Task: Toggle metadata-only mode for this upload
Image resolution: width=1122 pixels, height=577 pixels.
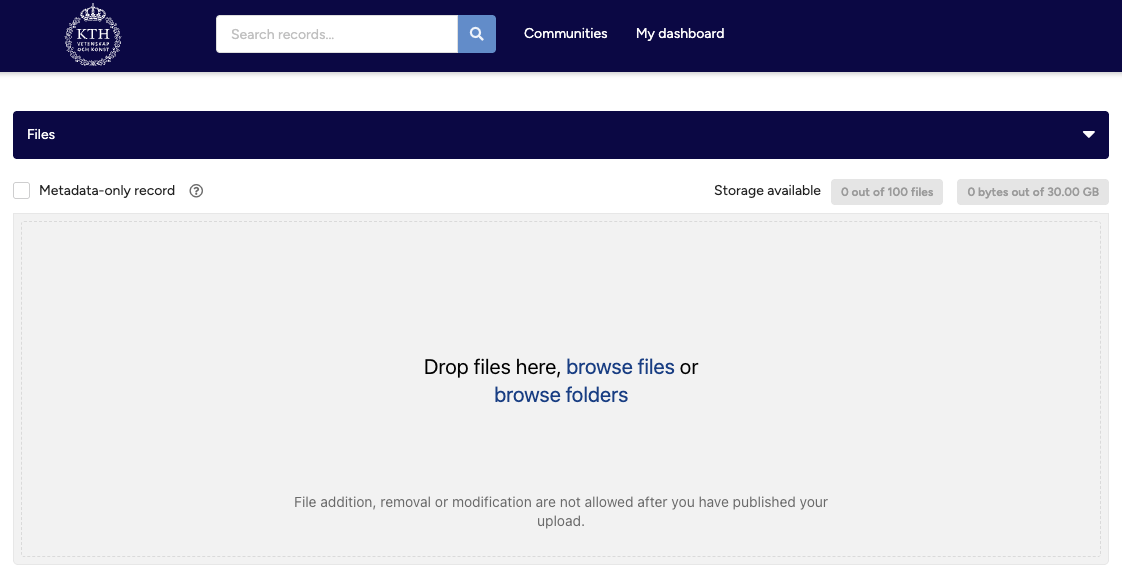Action: click(21, 190)
